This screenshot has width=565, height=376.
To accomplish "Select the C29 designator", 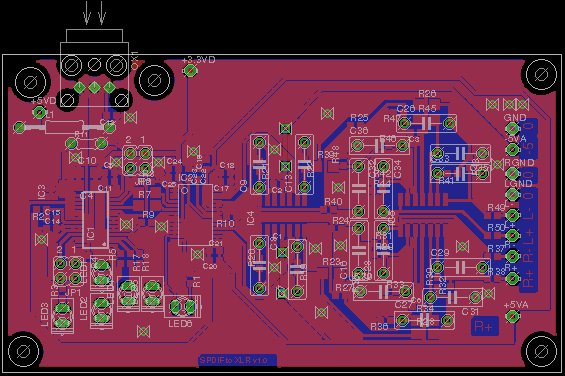I will 440,253.
